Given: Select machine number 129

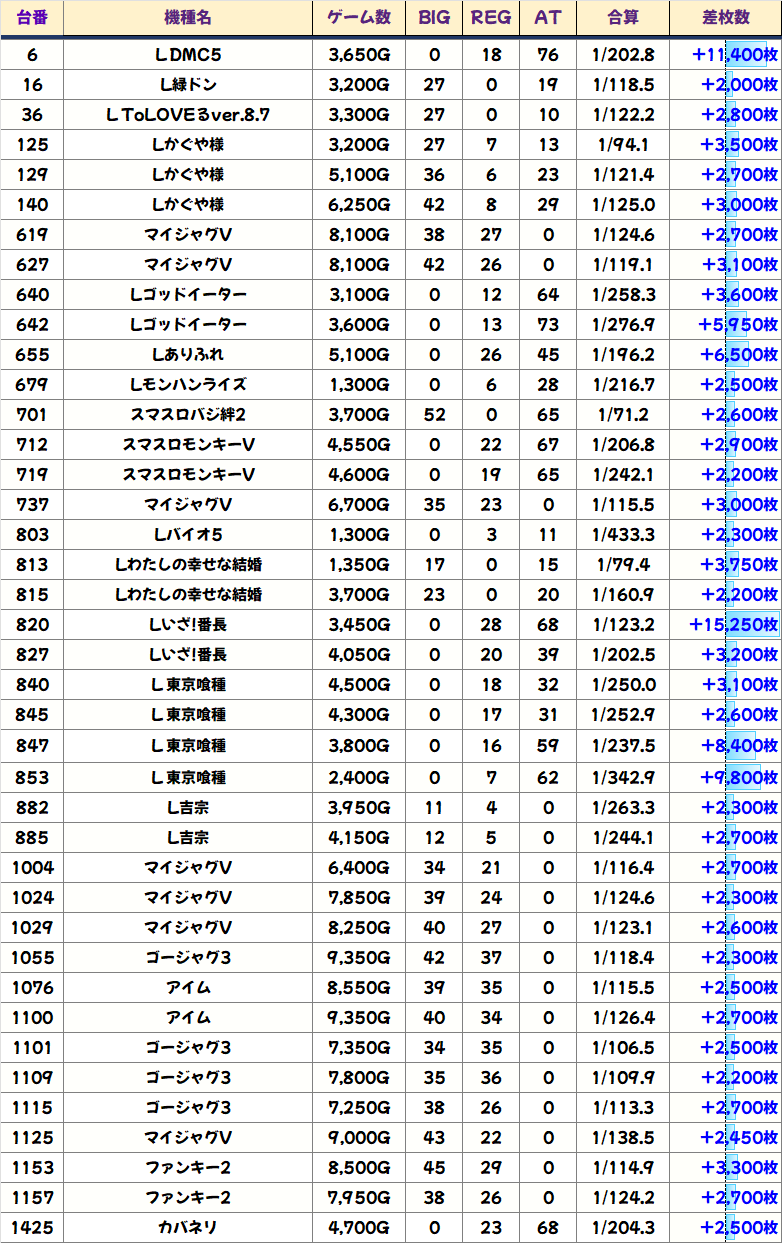Looking at the screenshot, I should (x=32, y=175).
